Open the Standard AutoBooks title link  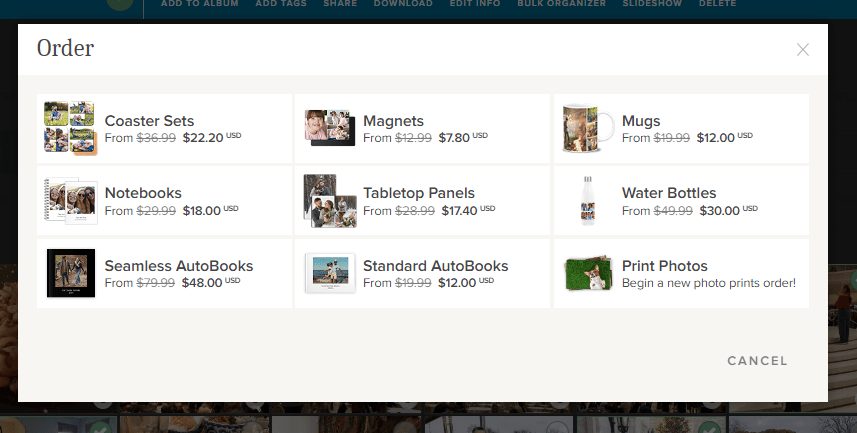pos(435,266)
